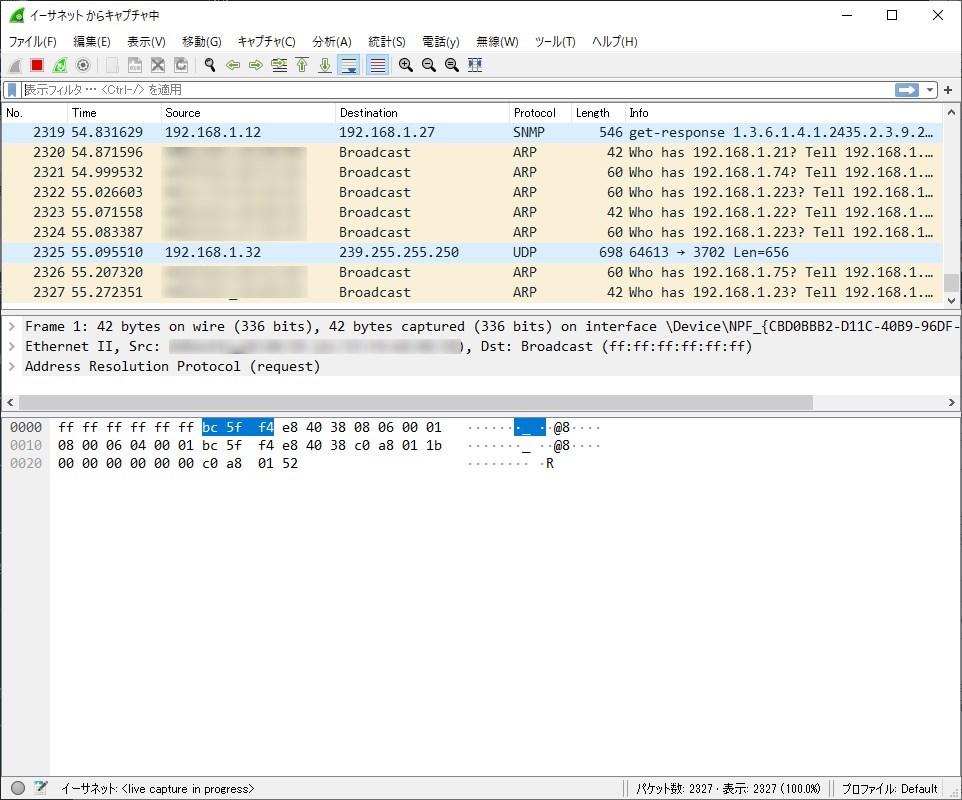
Task: Apply the display filter arrow button
Action: [x=907, y=90]
